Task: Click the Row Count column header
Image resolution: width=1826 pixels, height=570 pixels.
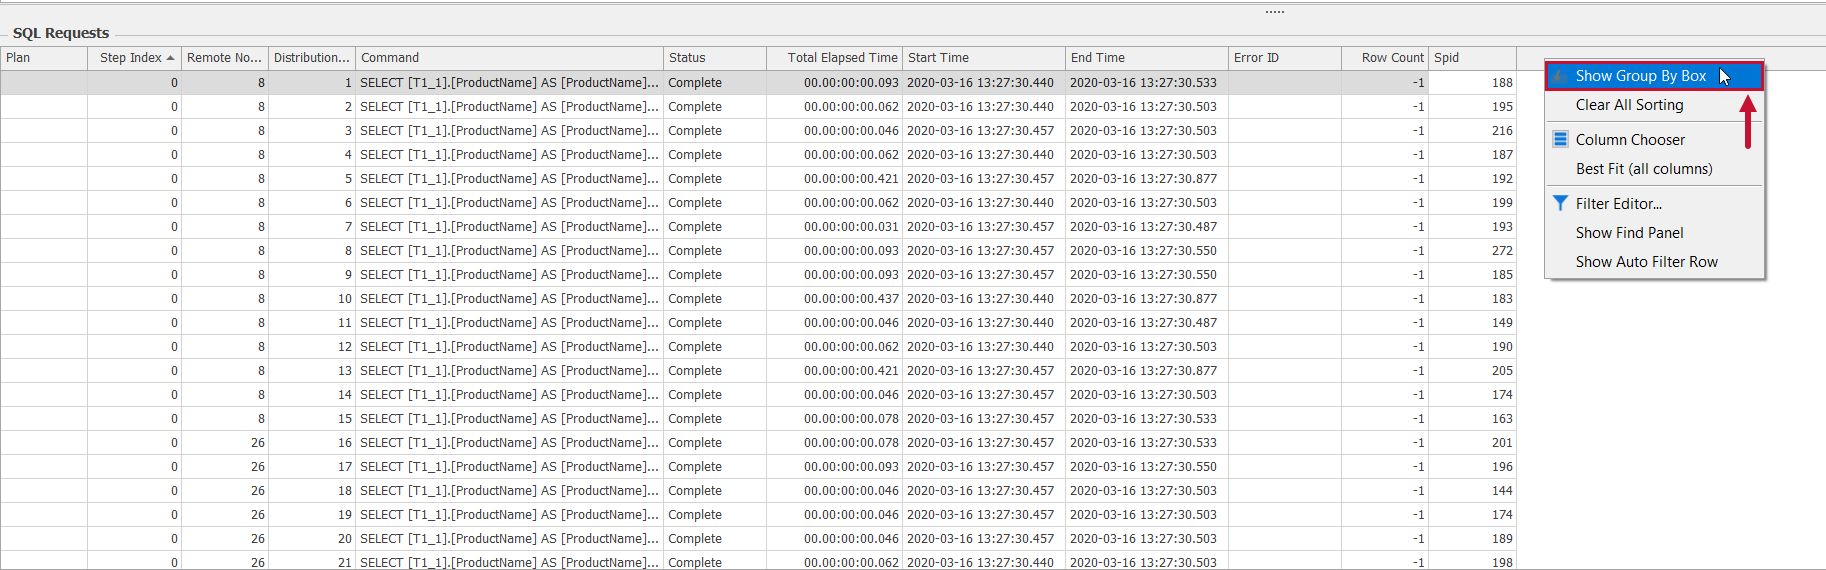Action: coord(1391,58)
